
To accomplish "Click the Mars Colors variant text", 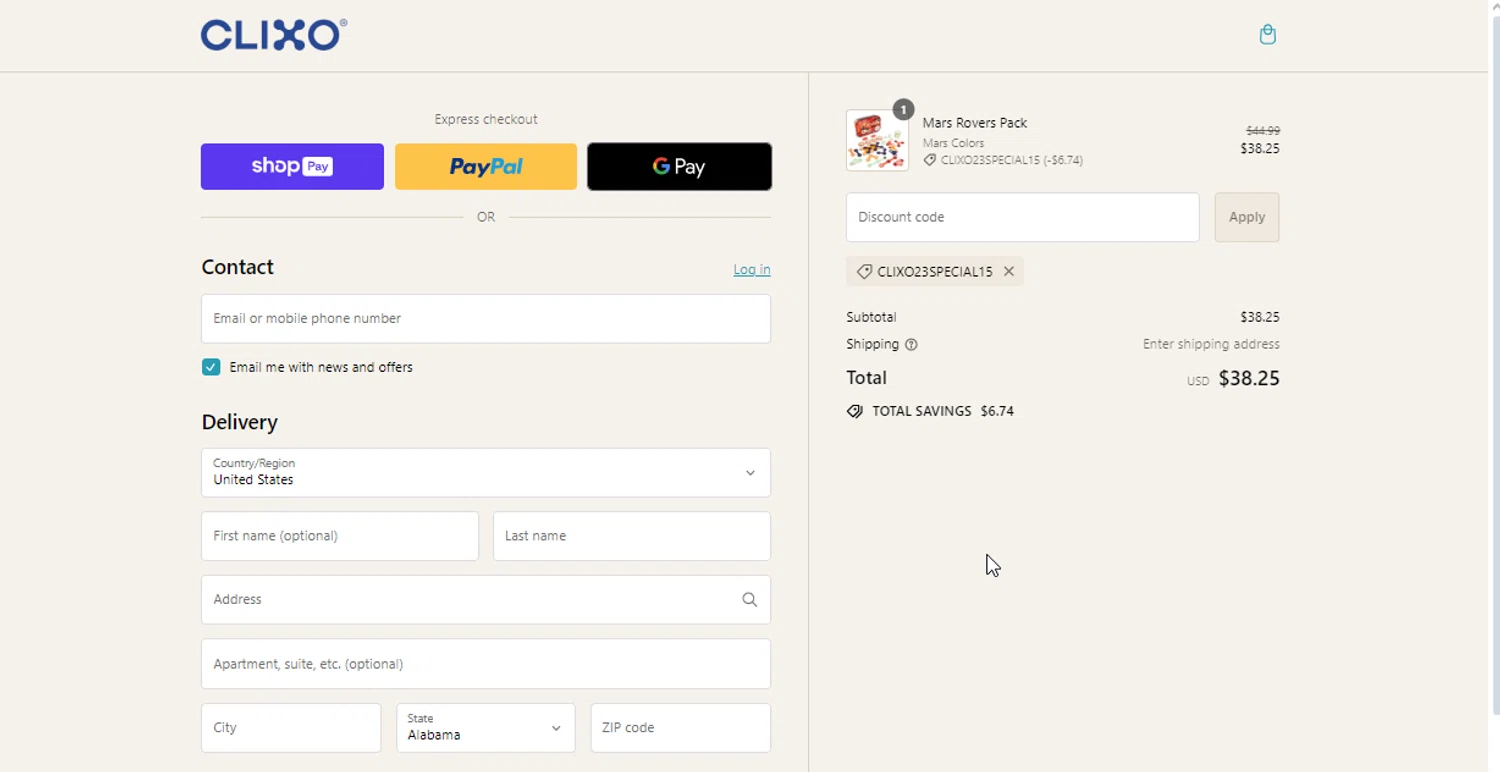I will pyautogui.click(x=953, y=143).
